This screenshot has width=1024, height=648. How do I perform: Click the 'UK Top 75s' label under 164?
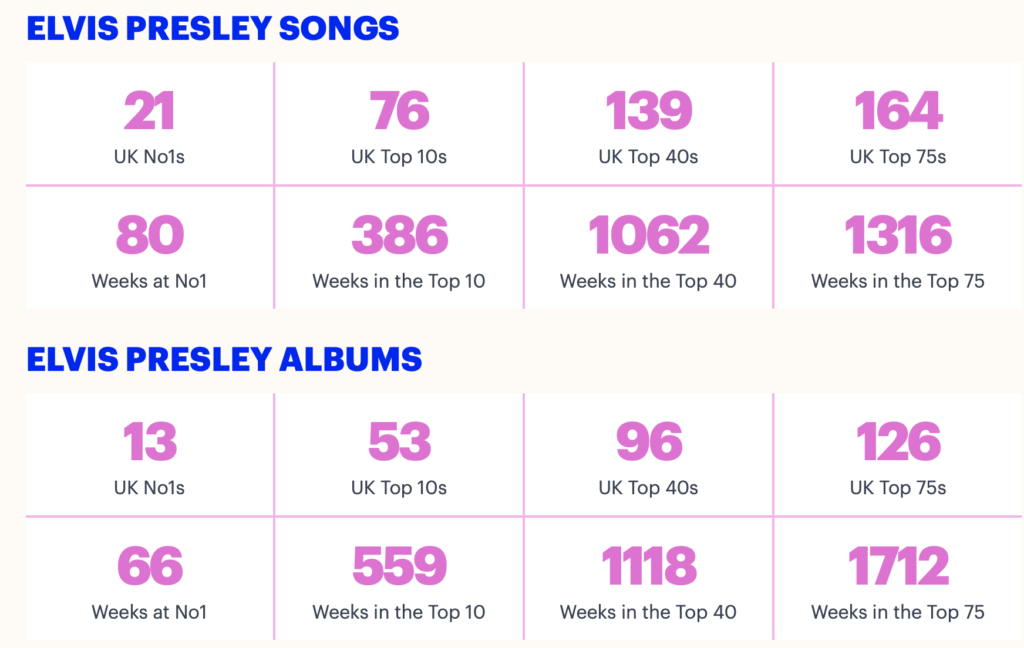pyautogui.click(x=898, y=157)
